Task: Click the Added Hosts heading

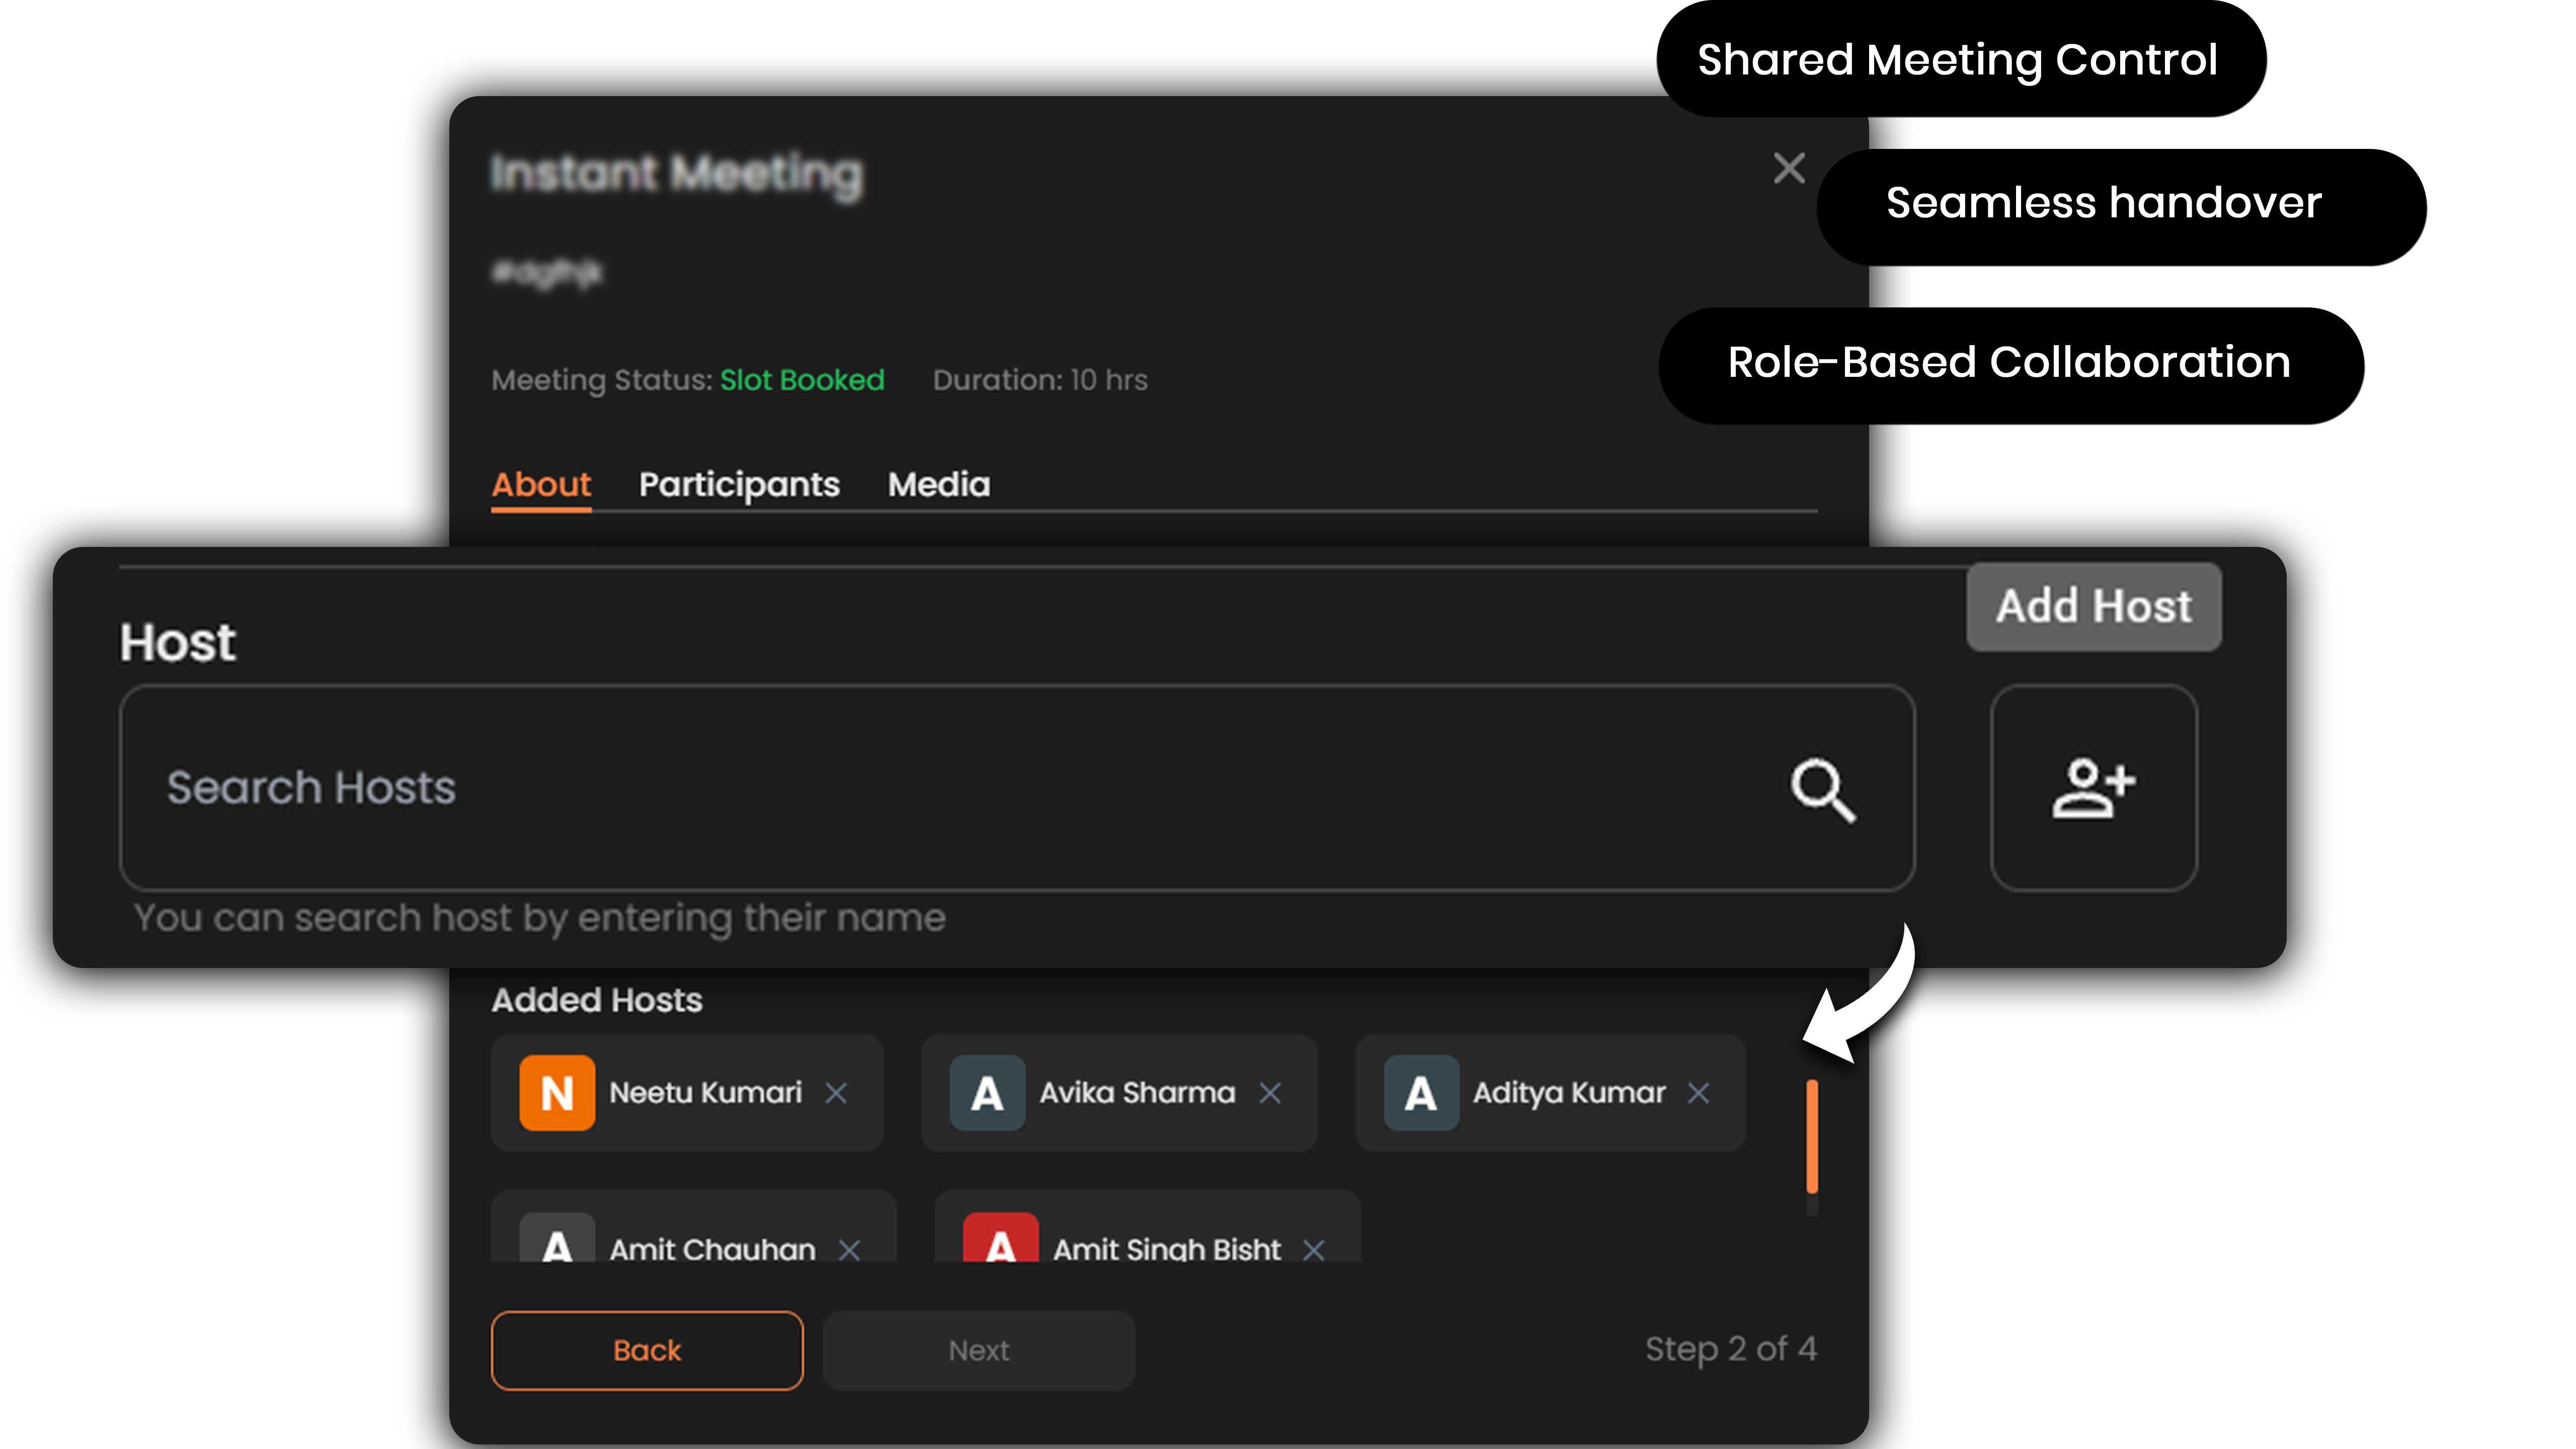Action: pos(597,1000)
